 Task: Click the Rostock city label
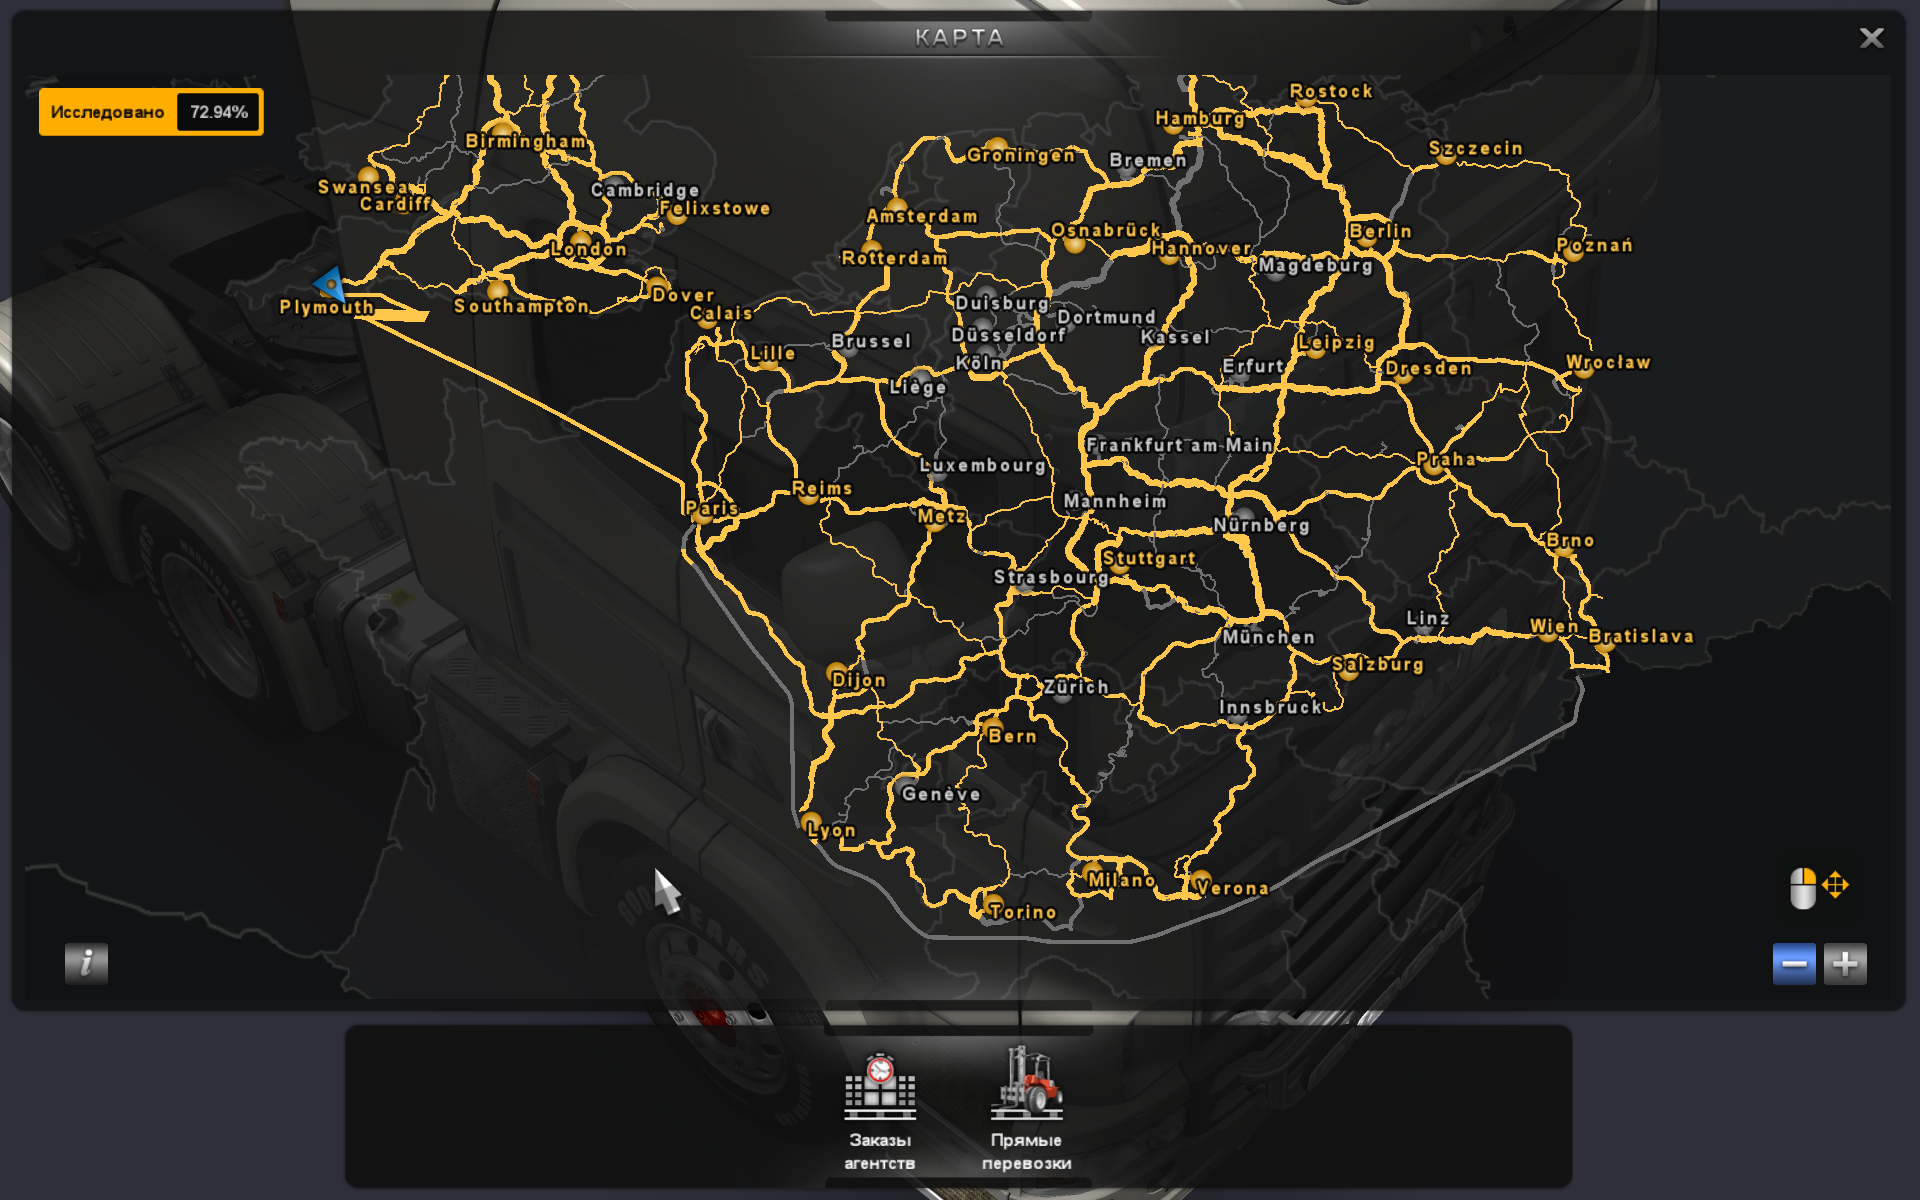tap(1331, 91)
